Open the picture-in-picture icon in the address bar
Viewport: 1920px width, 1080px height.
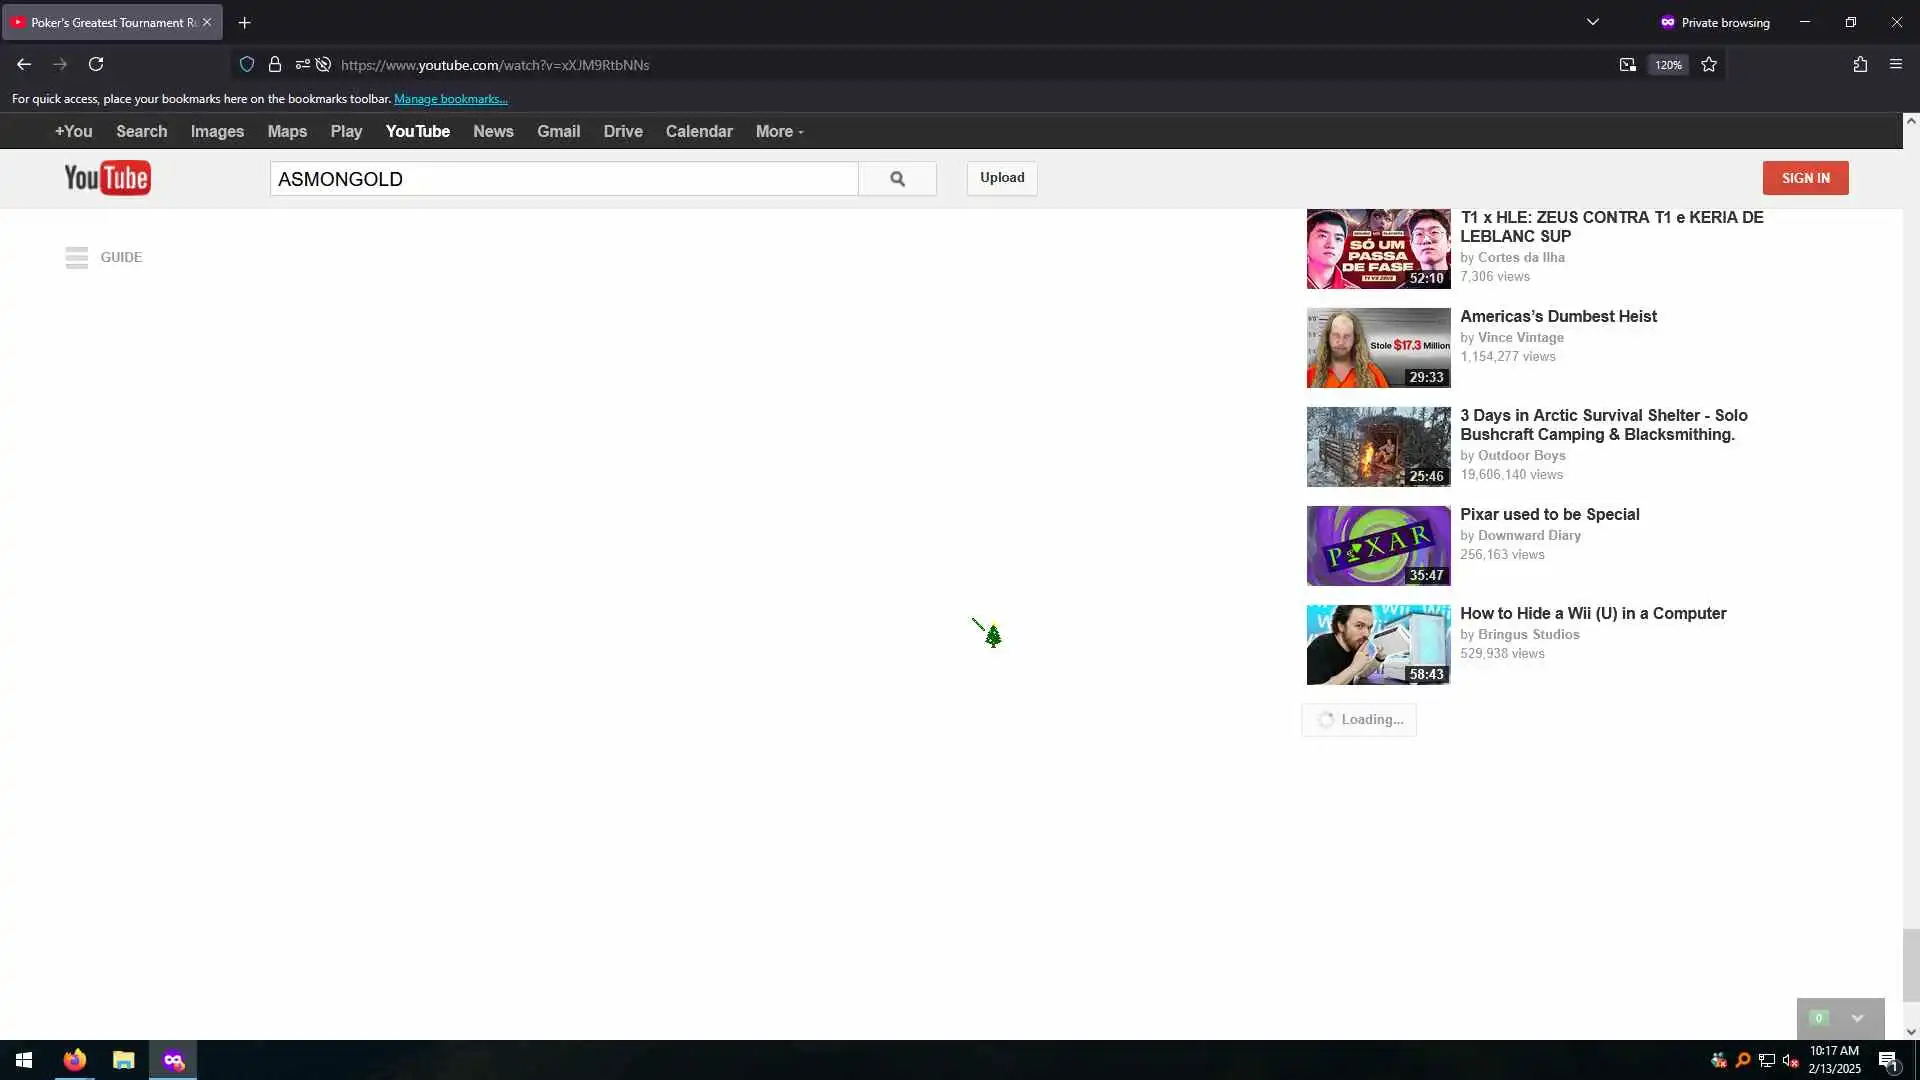1627,64
